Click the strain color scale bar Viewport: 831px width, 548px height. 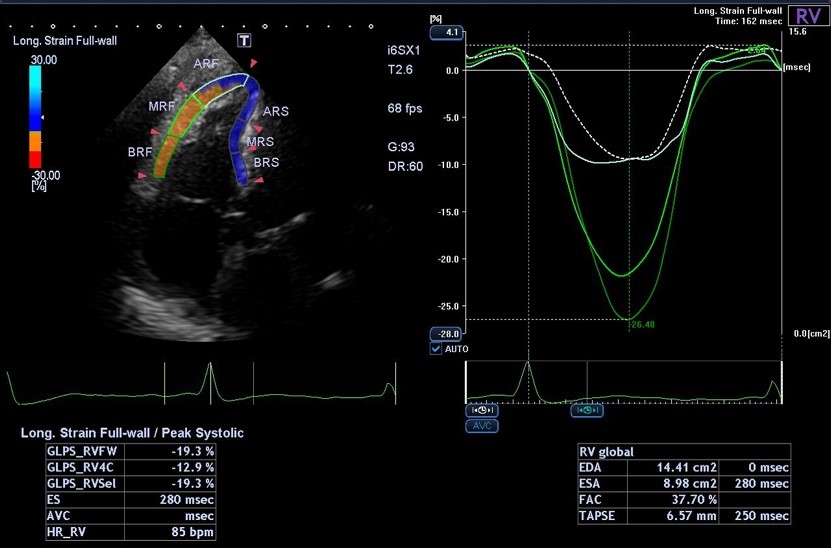[36, 118]
